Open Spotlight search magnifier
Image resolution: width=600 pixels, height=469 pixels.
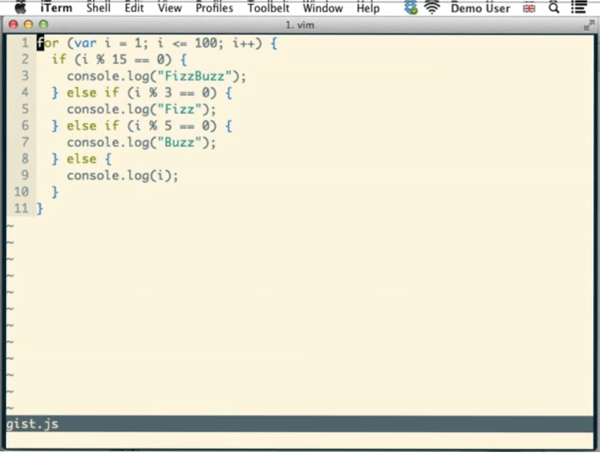[554, 8]
